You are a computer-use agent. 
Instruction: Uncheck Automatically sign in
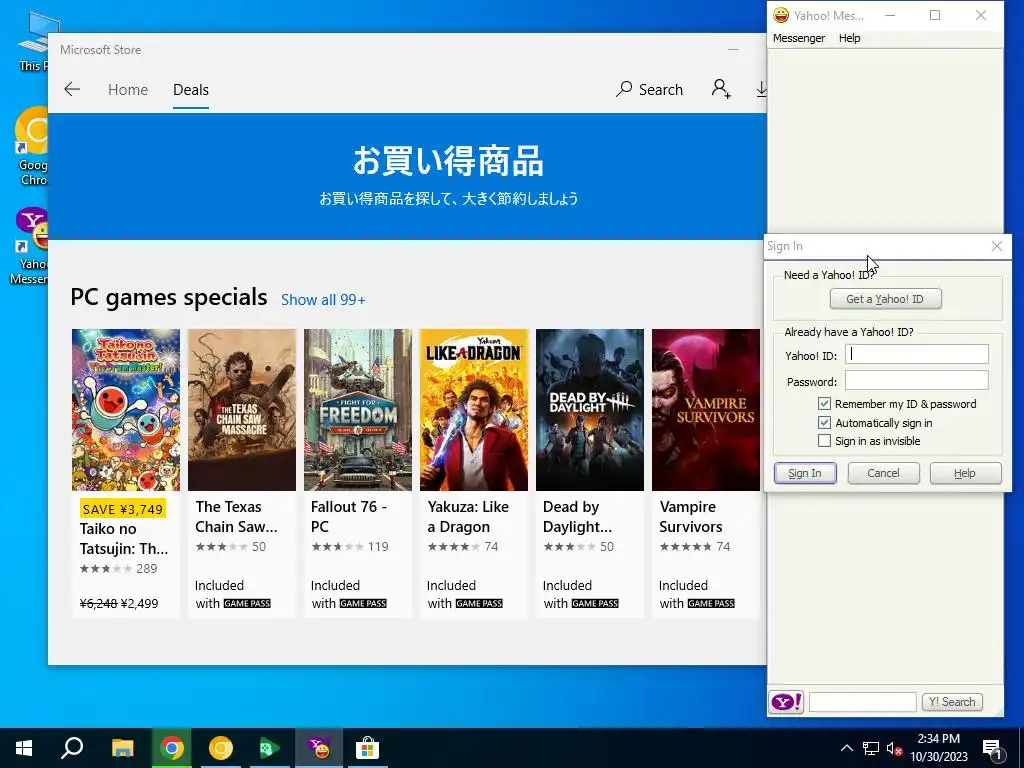(824, 423)
